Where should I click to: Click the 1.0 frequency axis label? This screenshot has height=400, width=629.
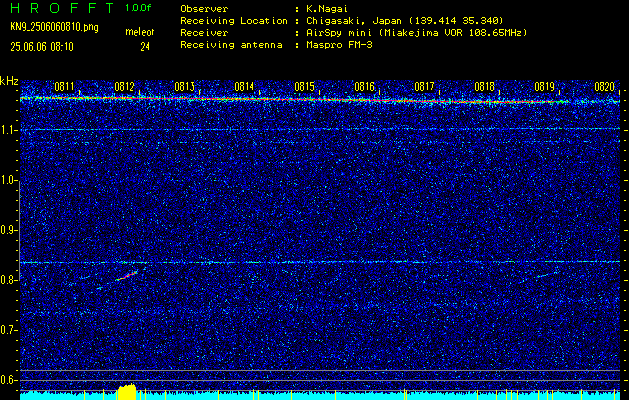click(8, 180)
